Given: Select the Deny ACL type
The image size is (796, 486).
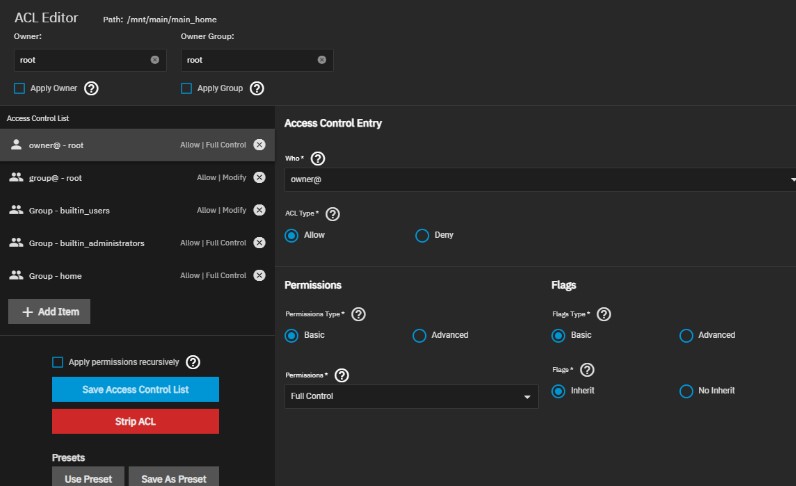Looking at the screenshot, I should pos(422,235).
